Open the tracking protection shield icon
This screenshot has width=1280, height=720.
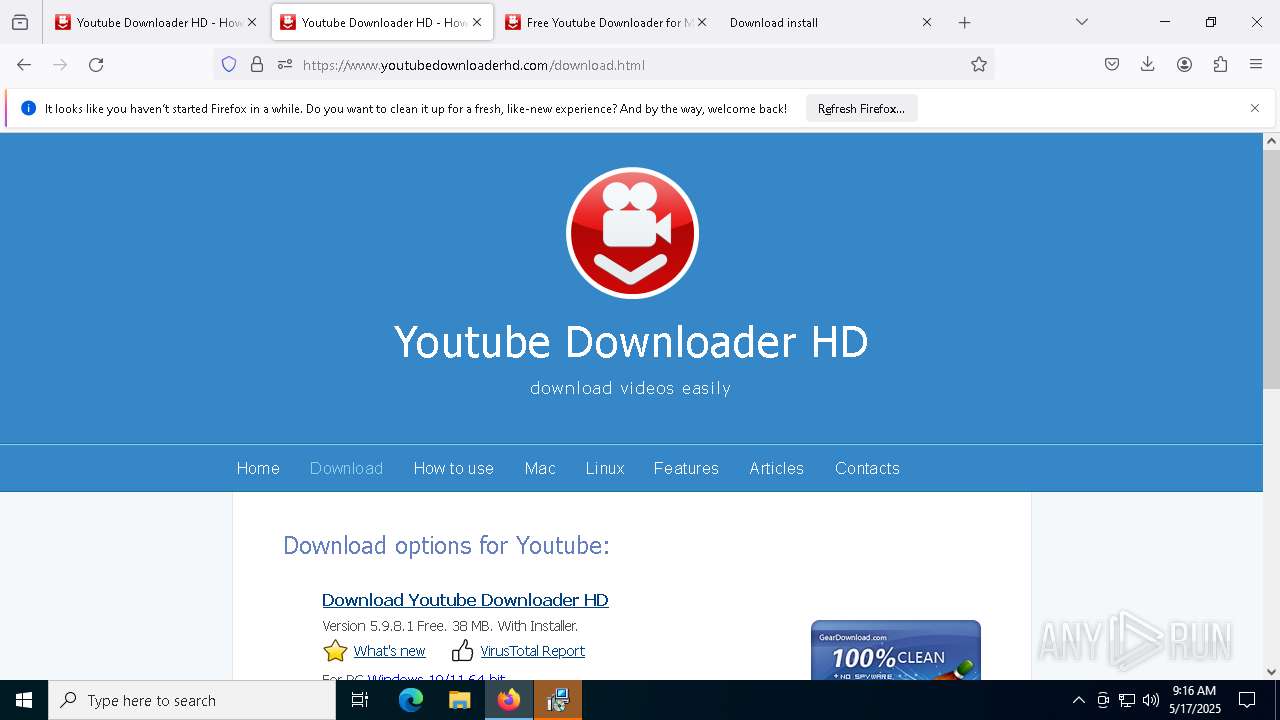[229, 65]
